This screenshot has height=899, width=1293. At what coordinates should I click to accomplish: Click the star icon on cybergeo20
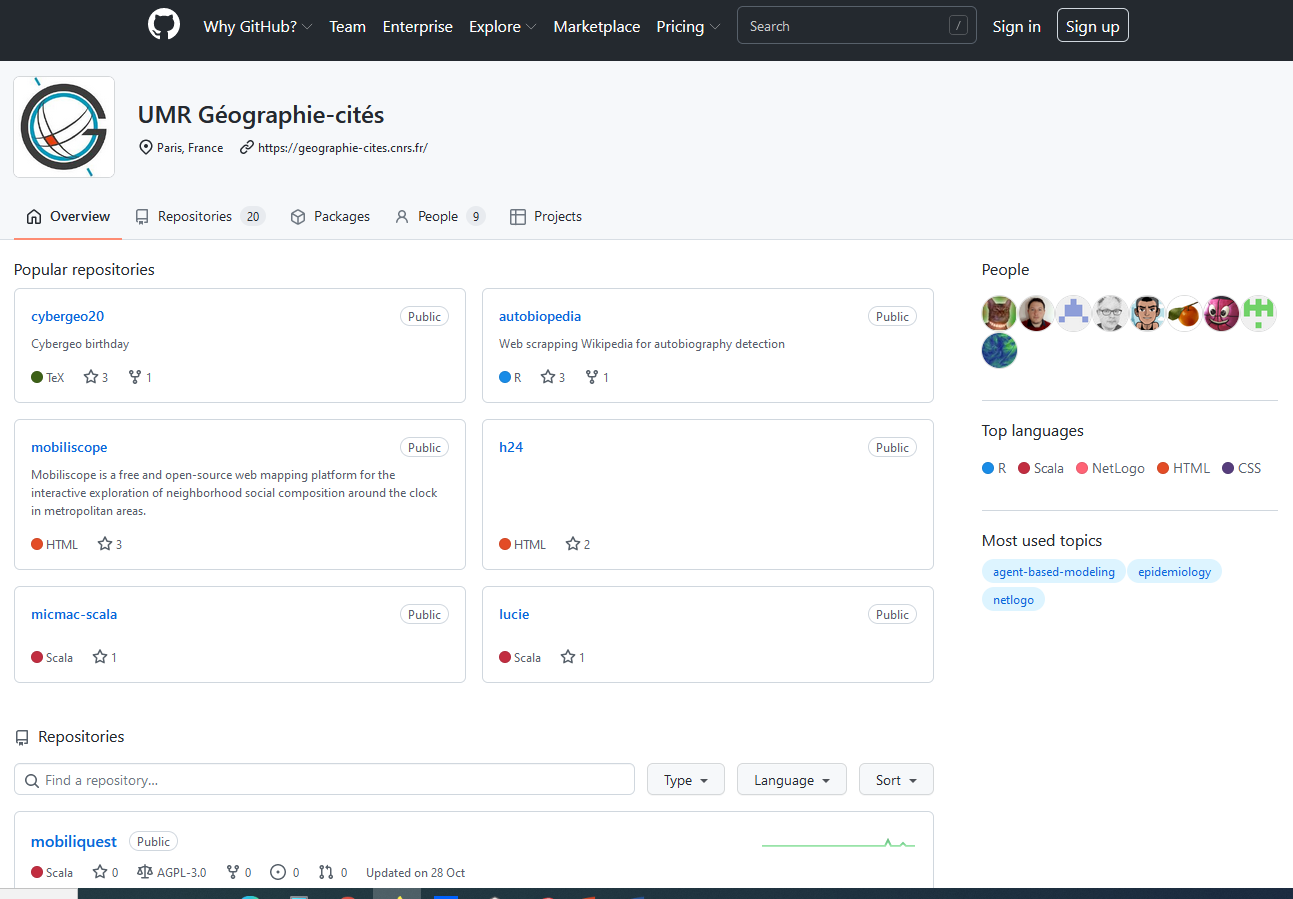(x=91, y=377)
